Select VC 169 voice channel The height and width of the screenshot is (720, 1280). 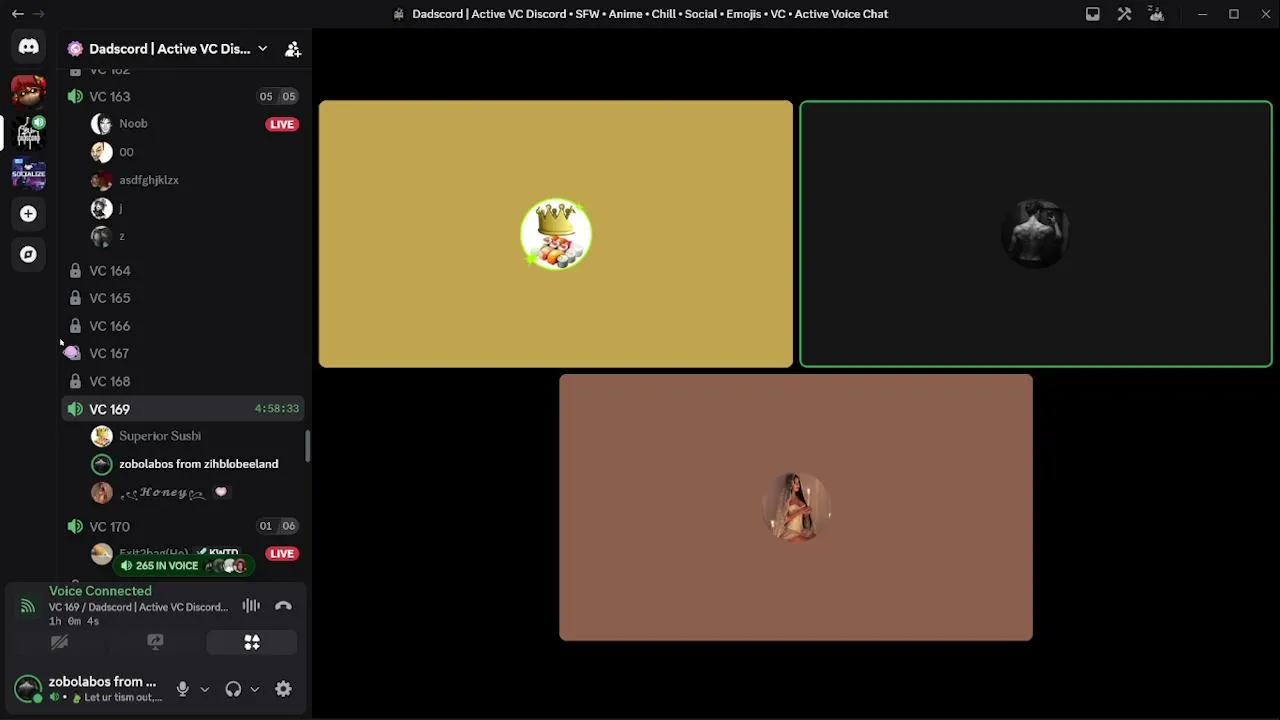pos(184,409)
